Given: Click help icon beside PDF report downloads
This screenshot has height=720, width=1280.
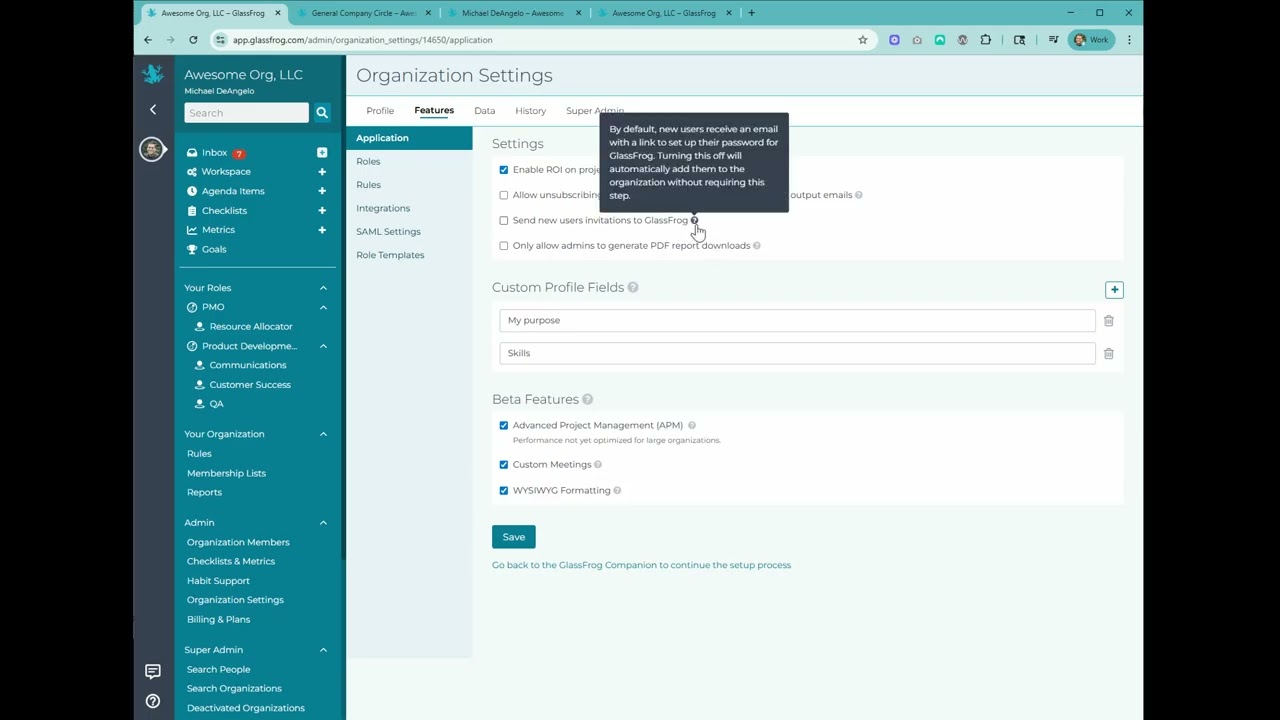Looking at the screenshot, I should (757, 246).
